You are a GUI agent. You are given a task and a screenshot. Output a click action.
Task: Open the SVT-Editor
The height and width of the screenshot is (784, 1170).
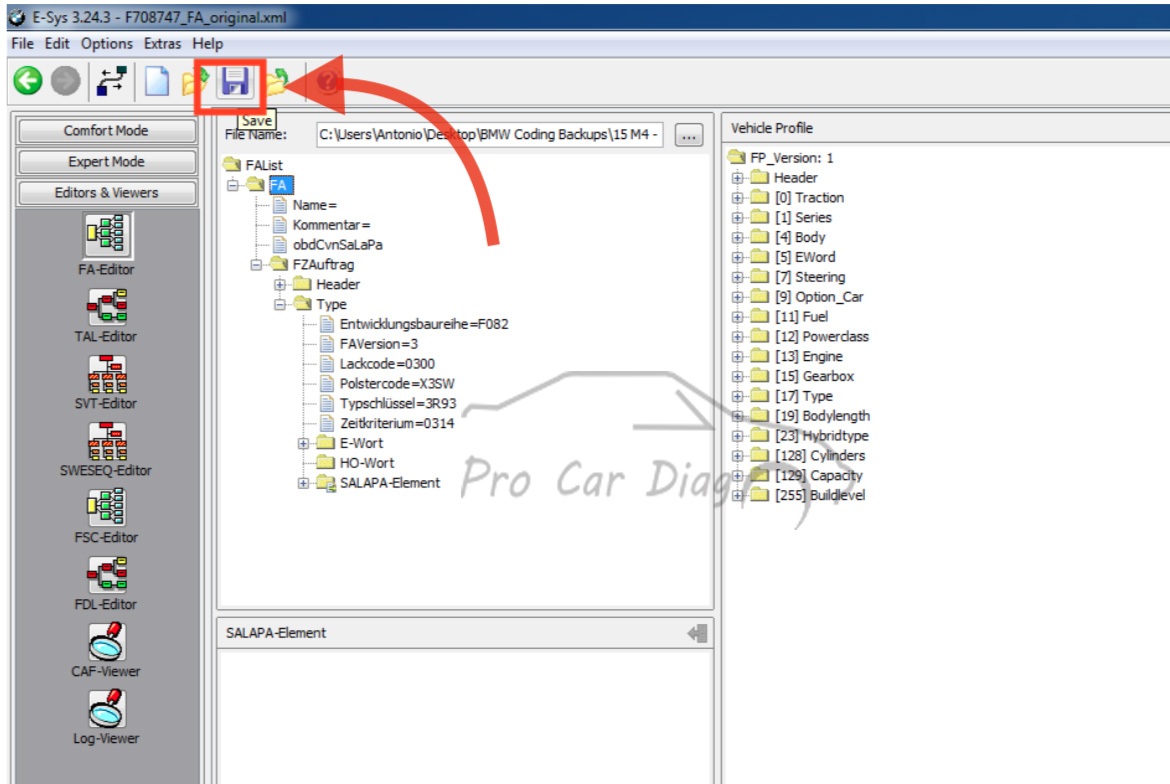[106, 383]
